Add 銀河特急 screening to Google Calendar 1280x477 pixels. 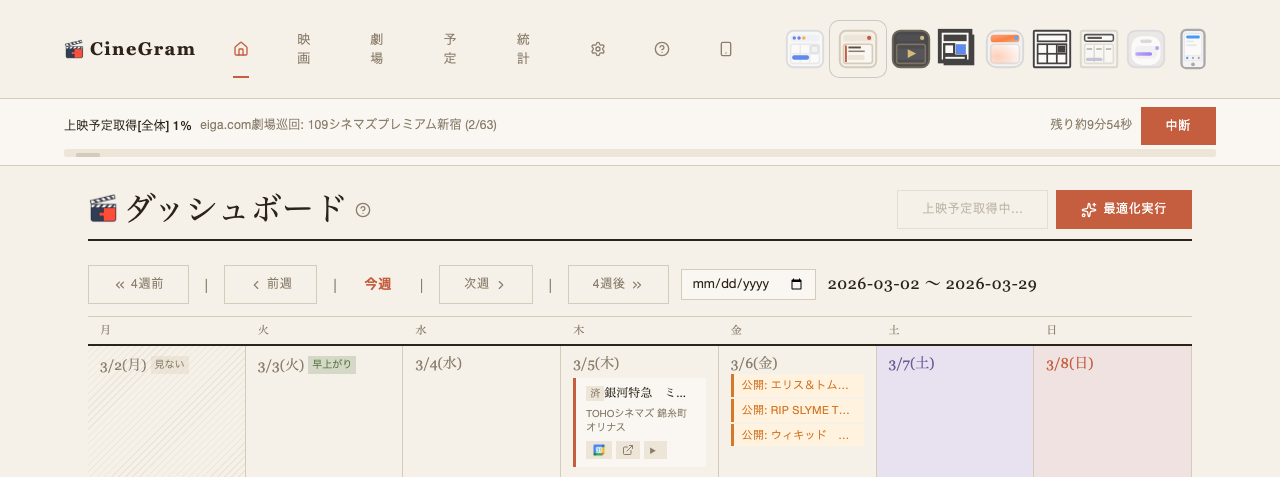[x=599, y=450]
